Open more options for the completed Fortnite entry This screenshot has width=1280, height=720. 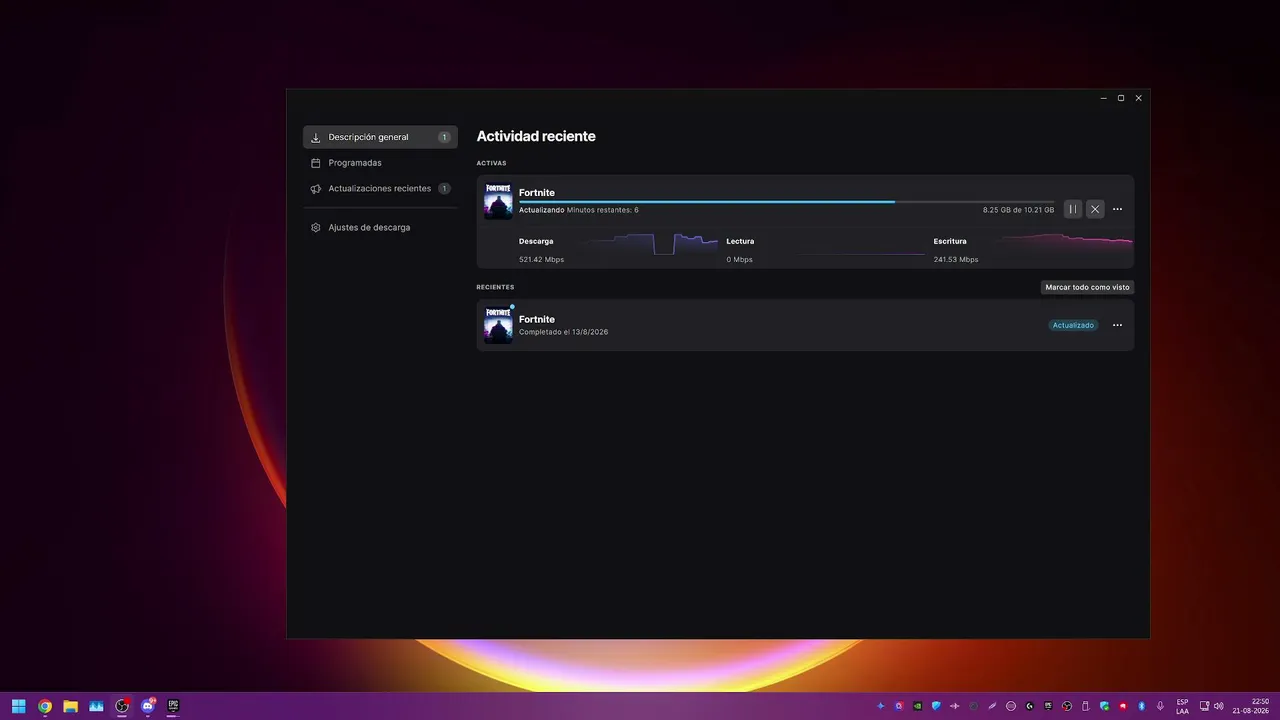[x=1117, y=325]
